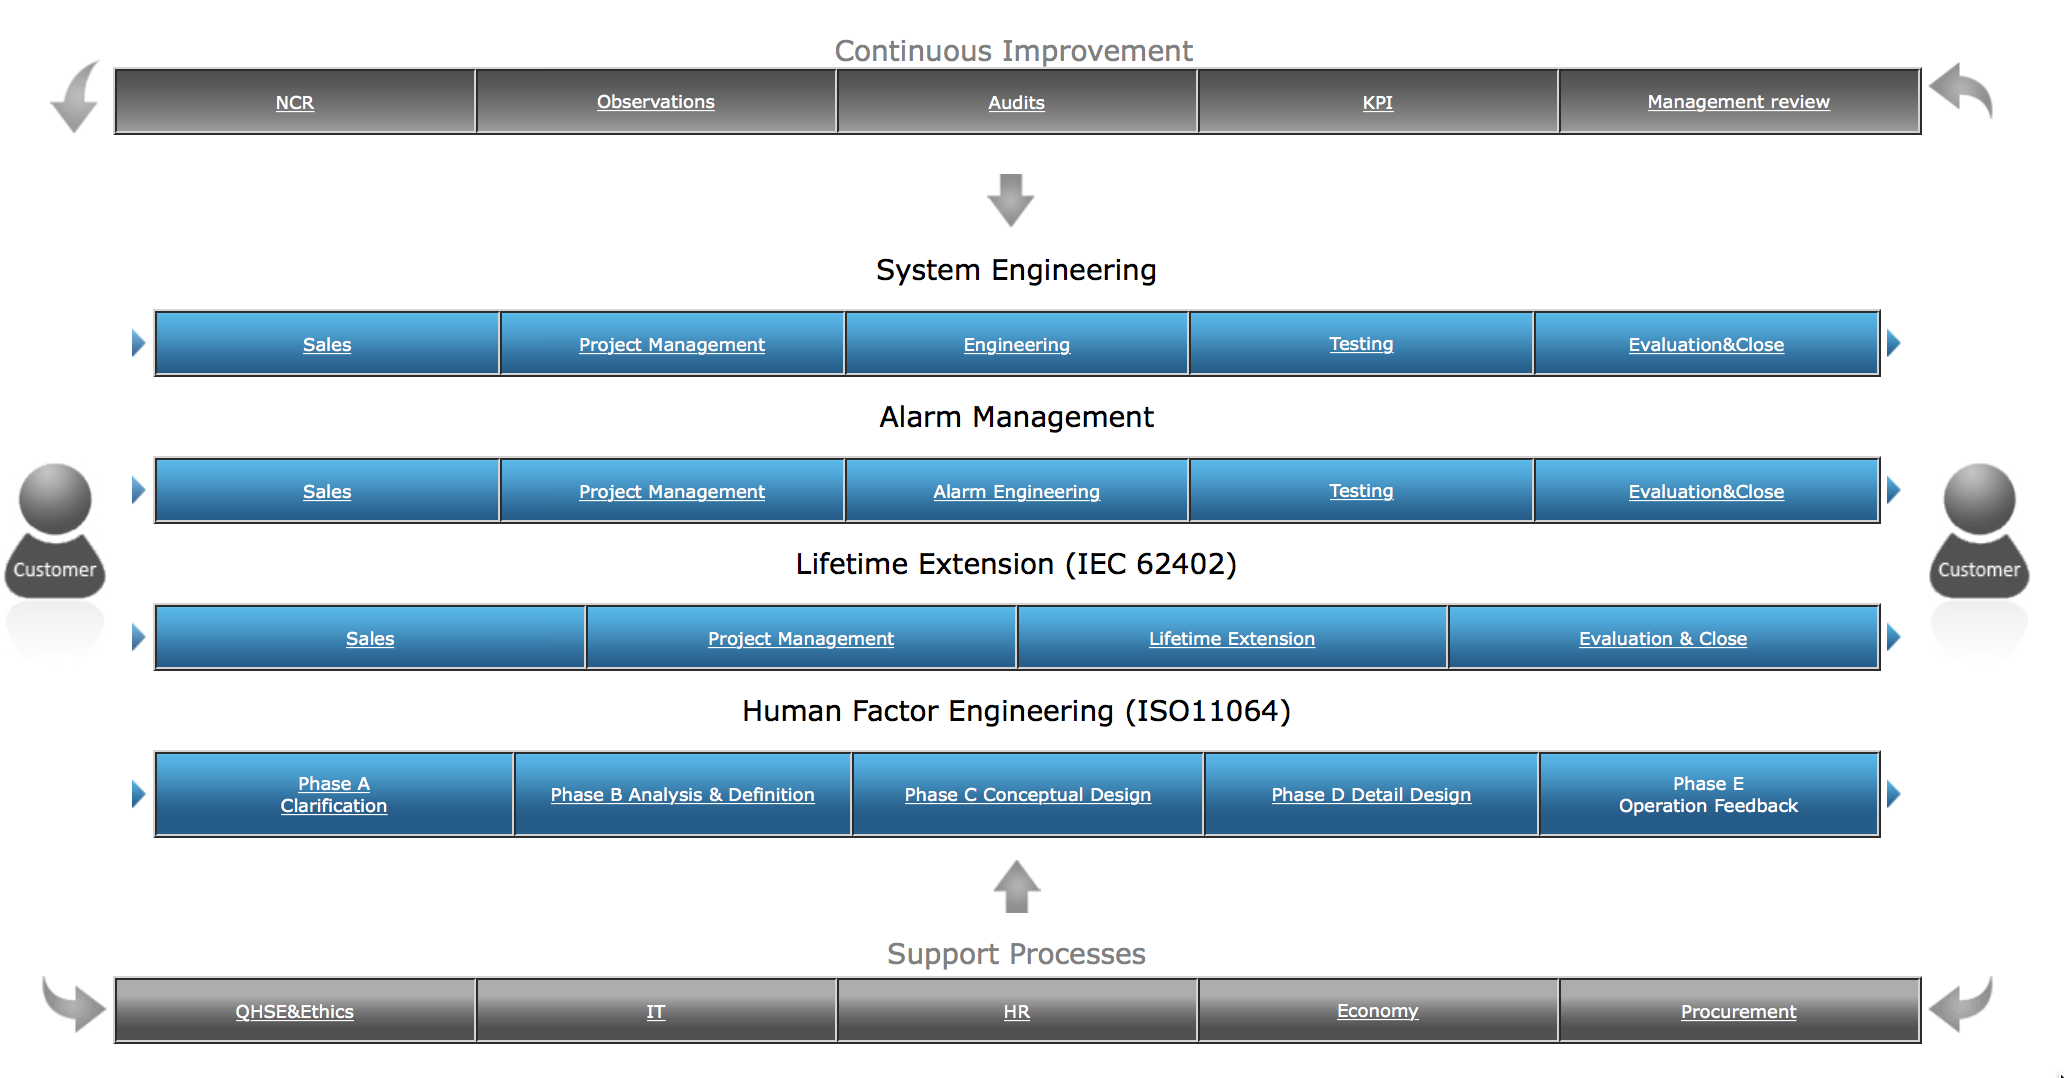2064x1078 pixels.
Task: Open Phase C Conceptual Design
Action: pos(1027,795)
